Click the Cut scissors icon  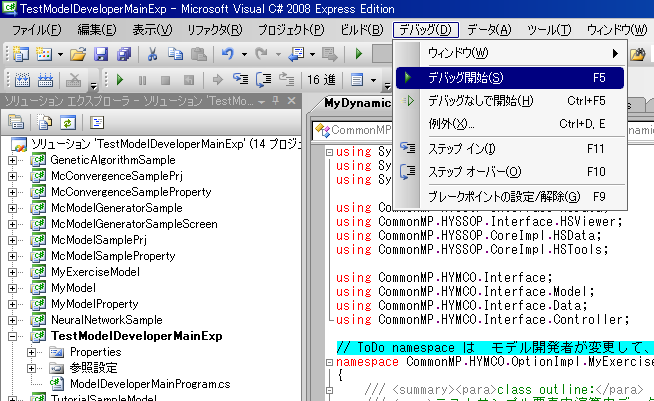click(x=152, y=54)
